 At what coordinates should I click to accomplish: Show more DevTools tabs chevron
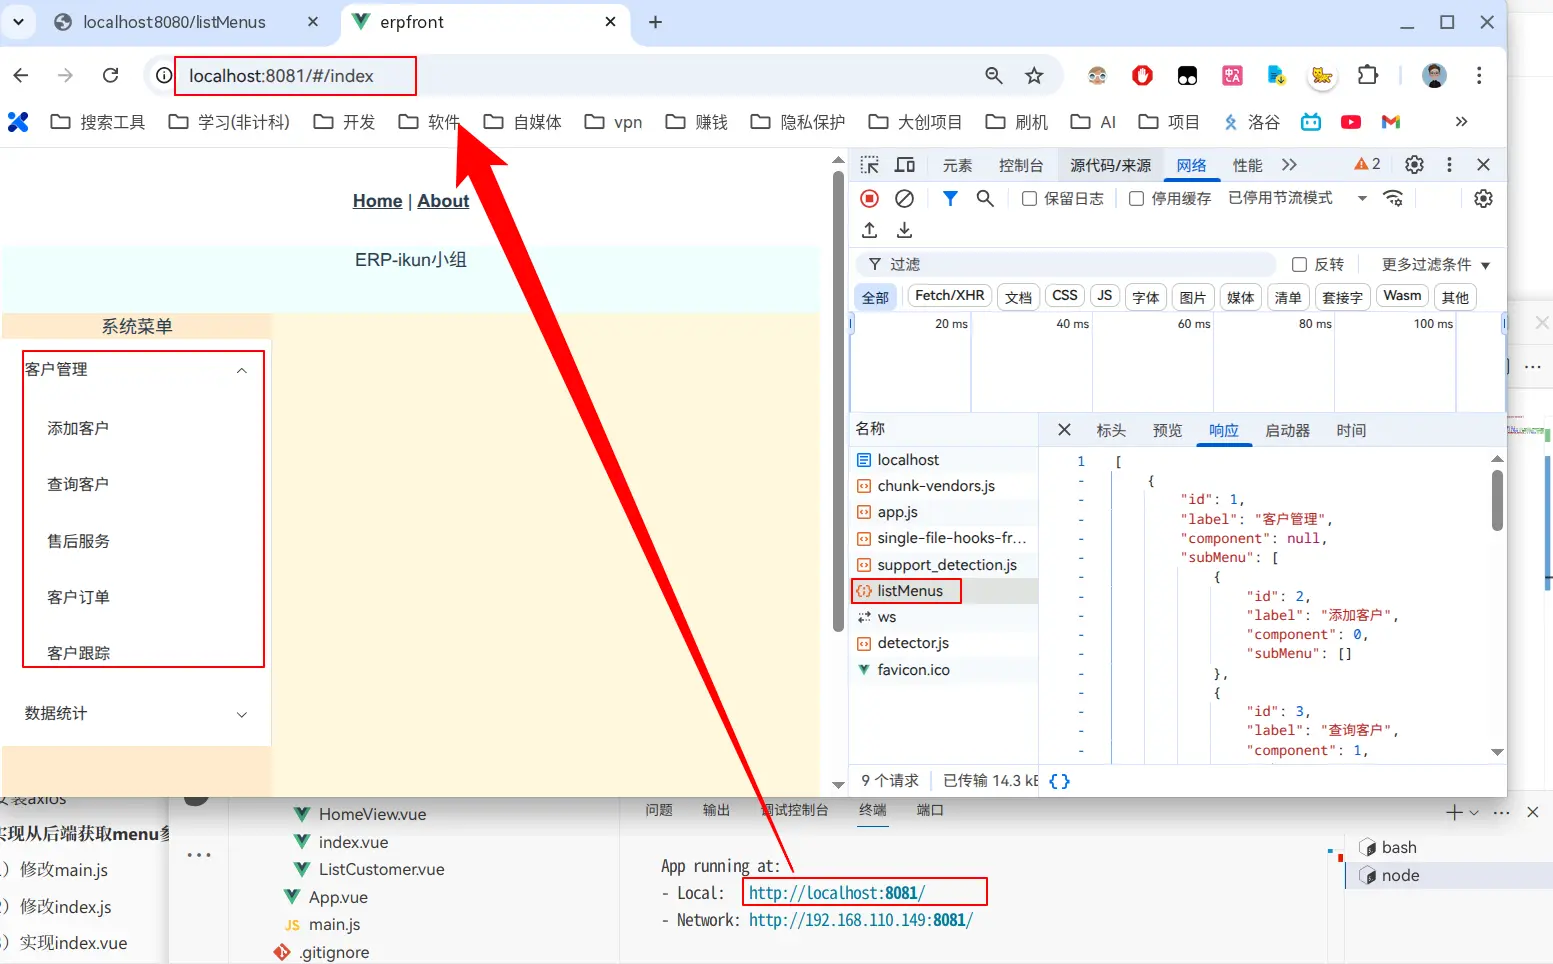pyautogui.click(x=1289, y=165)
